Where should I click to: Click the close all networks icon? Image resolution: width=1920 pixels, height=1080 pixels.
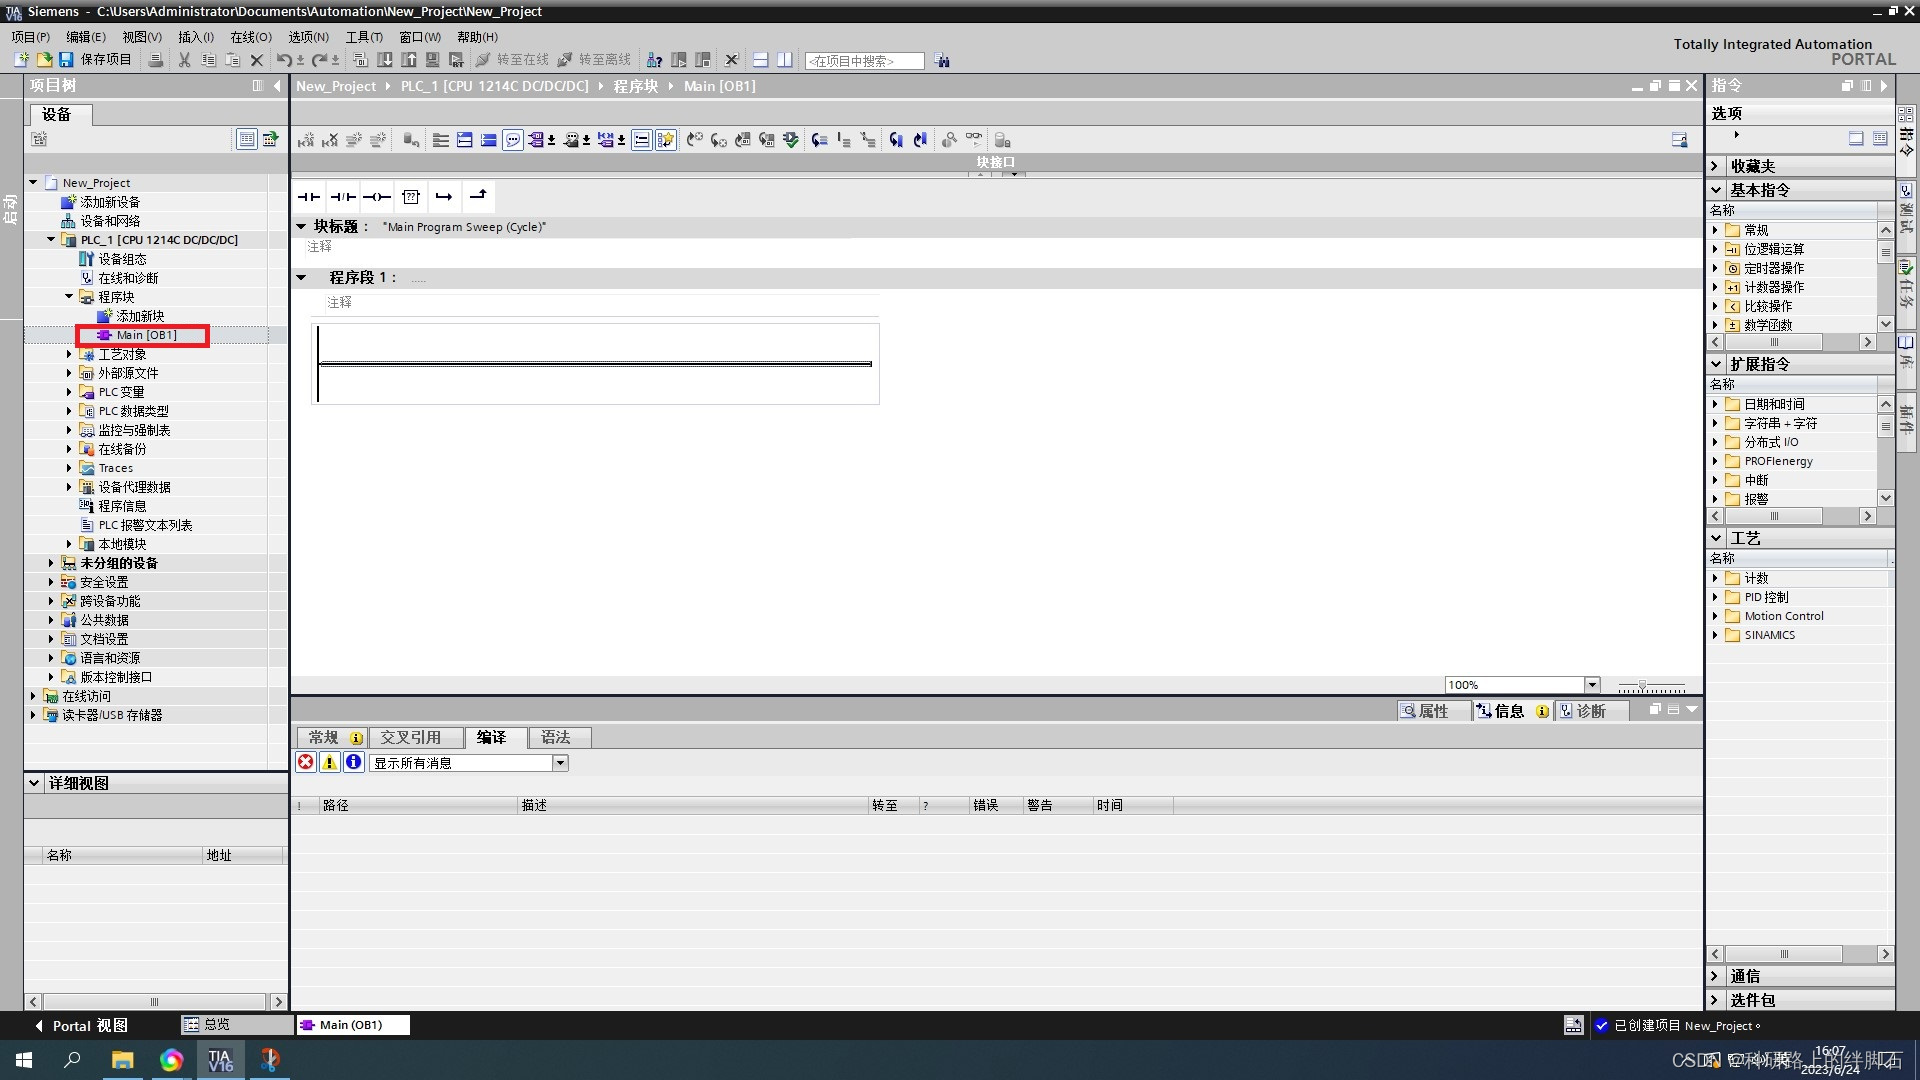tap(489, 140)
